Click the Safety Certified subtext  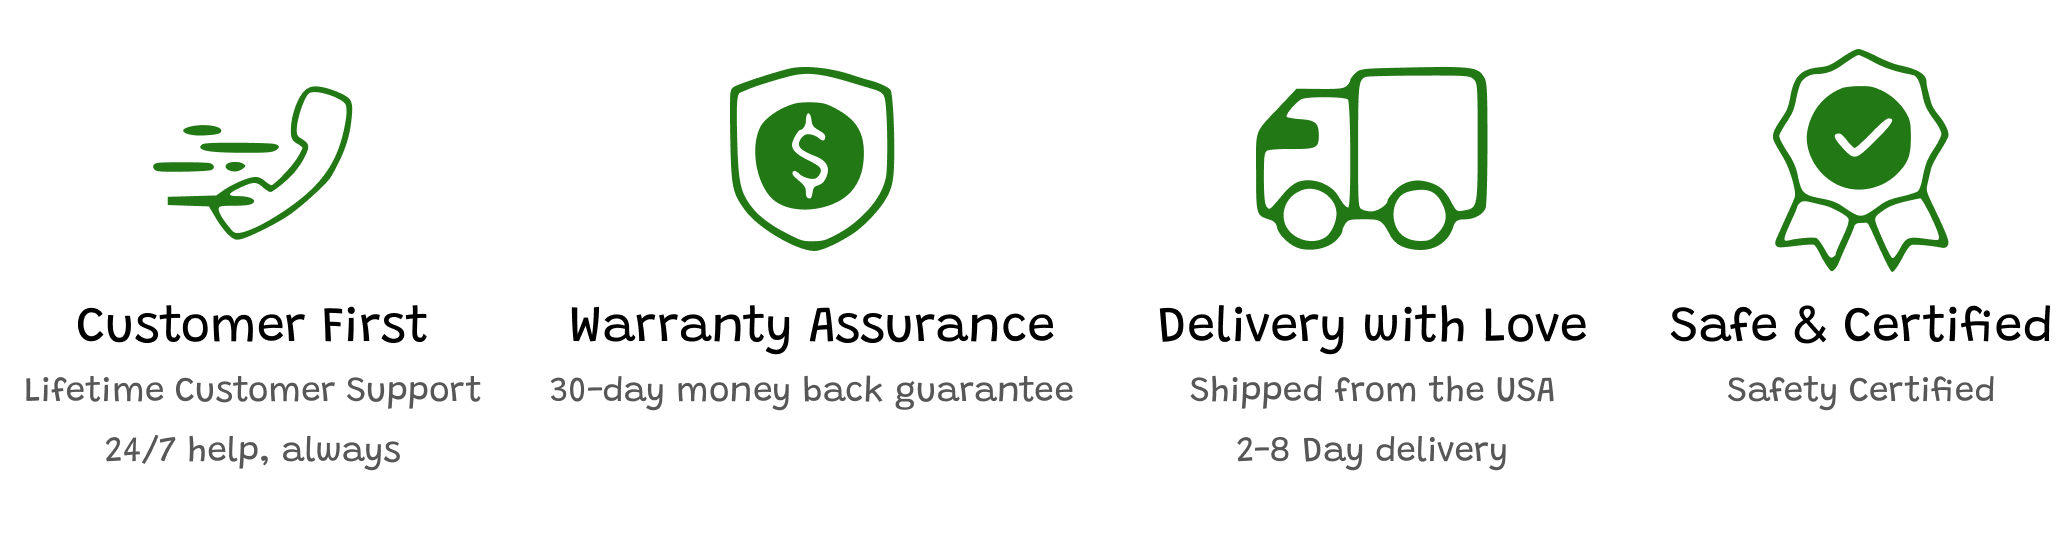pyautogui.click(x=1860, y=390)
